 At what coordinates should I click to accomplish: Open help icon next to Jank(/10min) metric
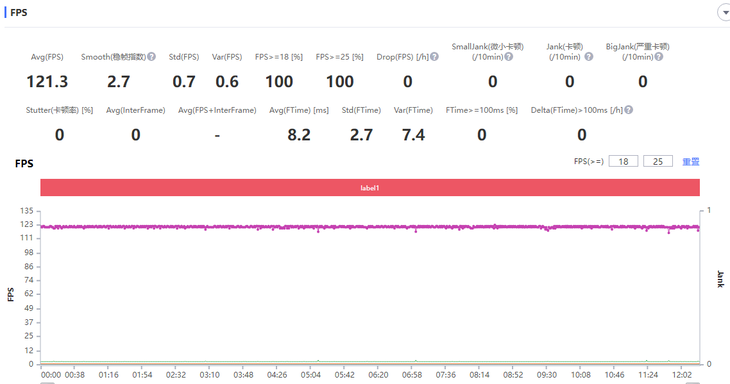click(588, 57)
